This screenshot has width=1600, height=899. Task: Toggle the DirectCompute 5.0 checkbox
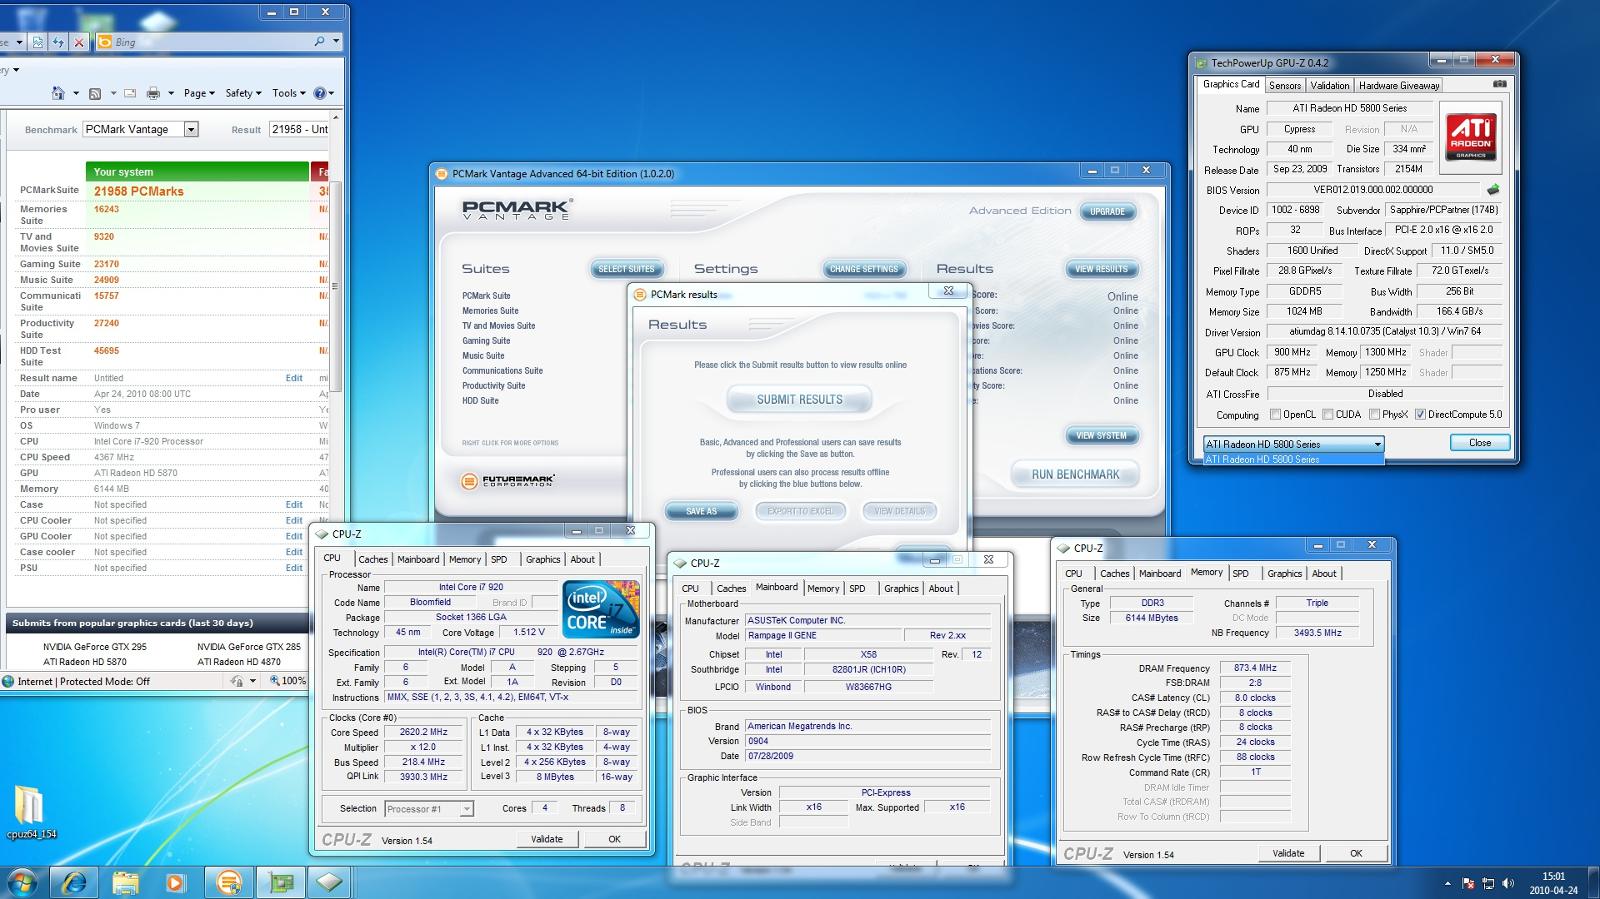coord(1421,414)
